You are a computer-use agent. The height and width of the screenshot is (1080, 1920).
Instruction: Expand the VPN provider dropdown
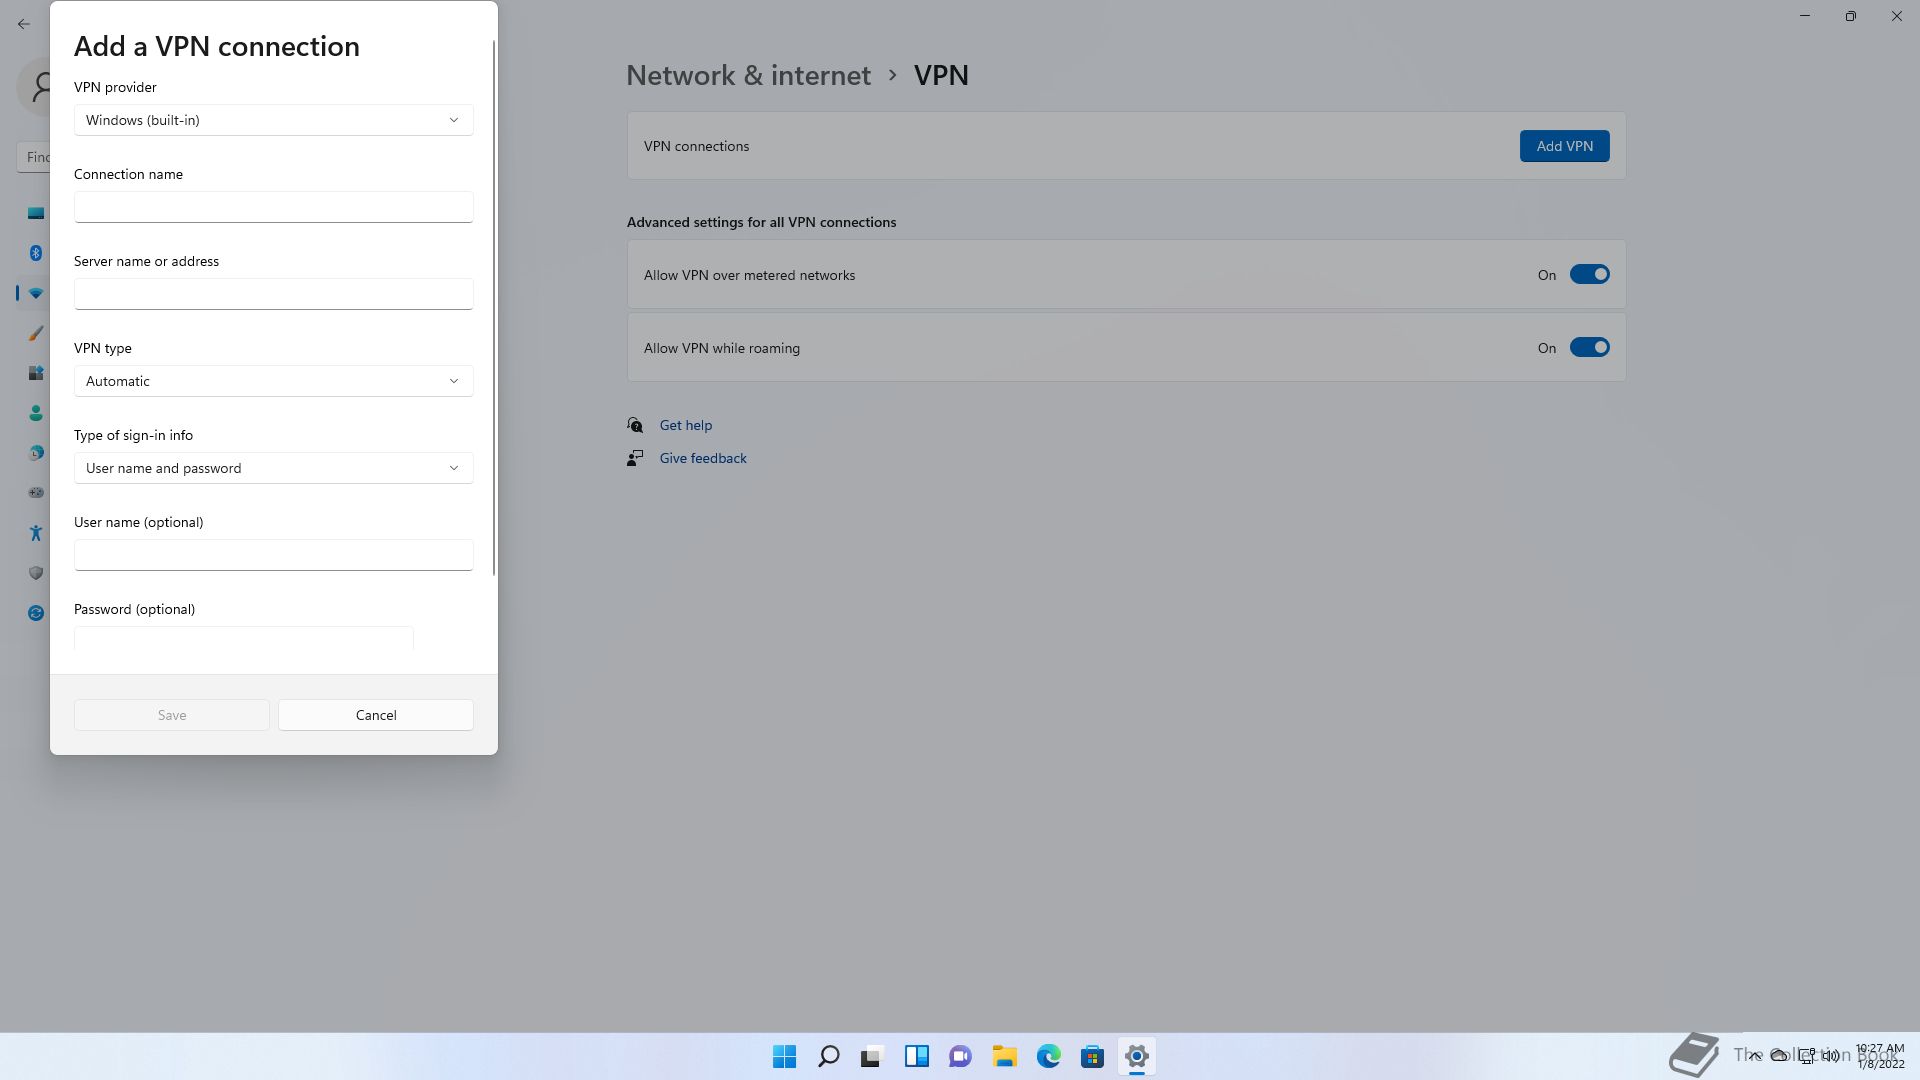pos(273,120)
